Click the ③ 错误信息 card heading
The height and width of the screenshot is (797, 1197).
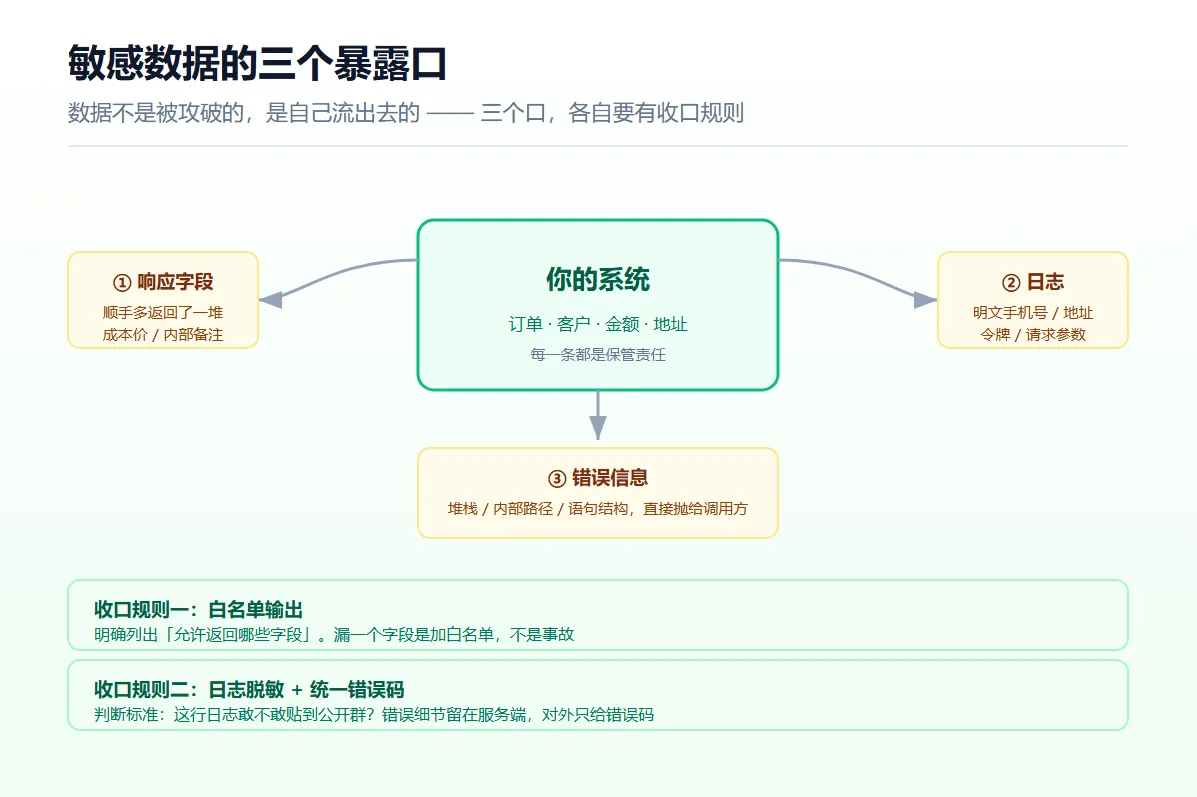point(598,478)
